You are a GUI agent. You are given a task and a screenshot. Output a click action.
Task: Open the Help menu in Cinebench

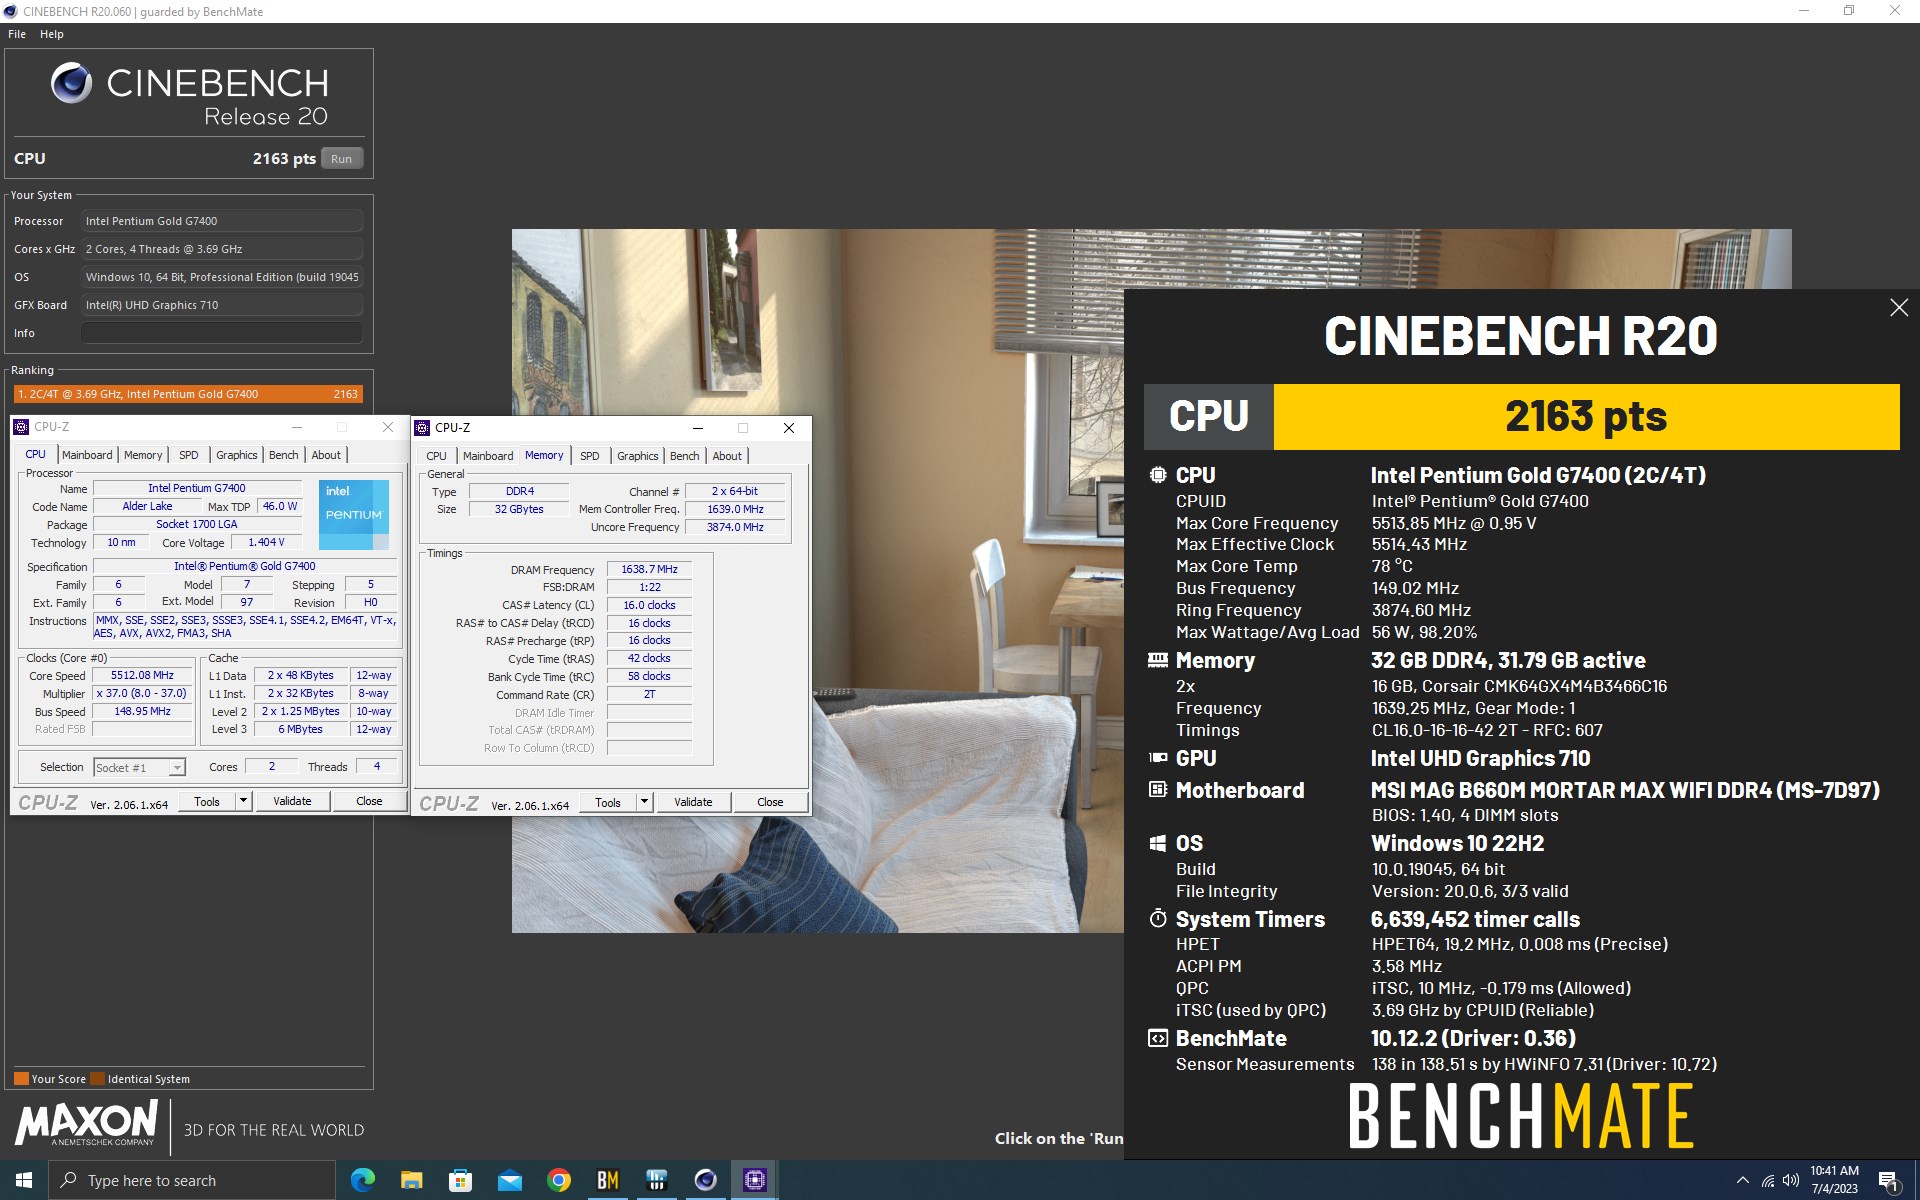[x=52, y=34]
